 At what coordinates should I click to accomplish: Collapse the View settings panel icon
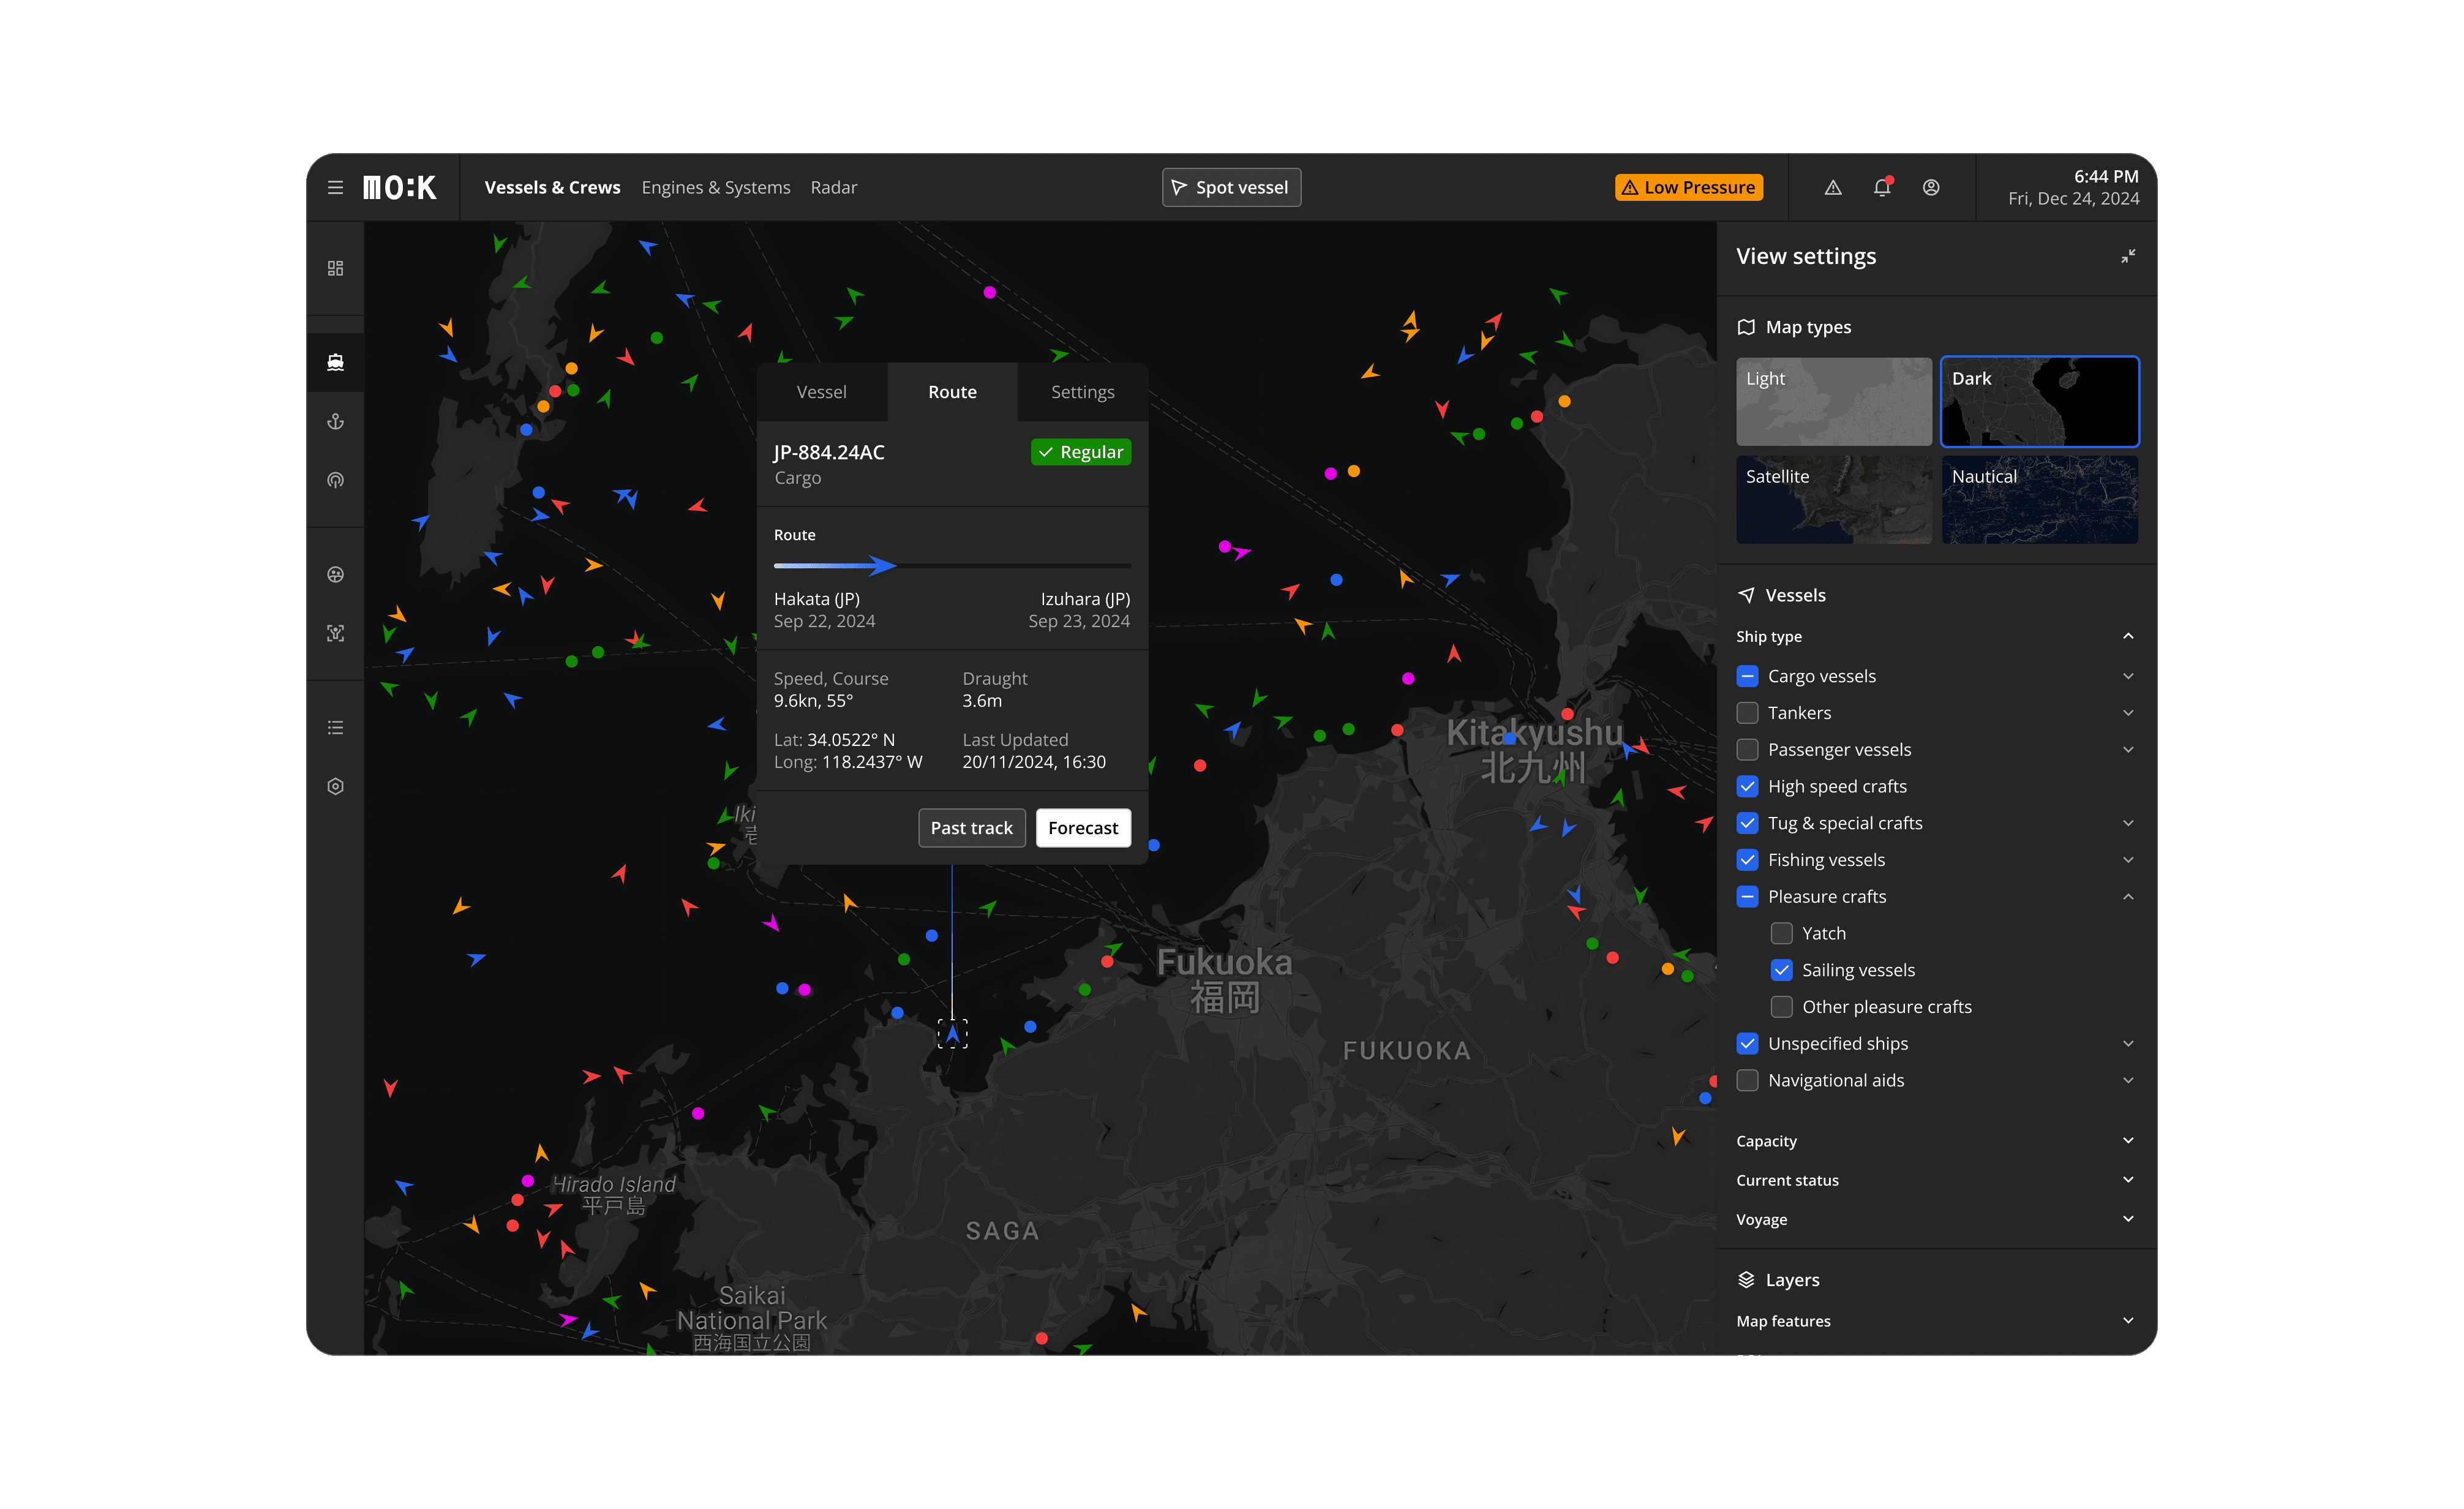coord(2127,256)
